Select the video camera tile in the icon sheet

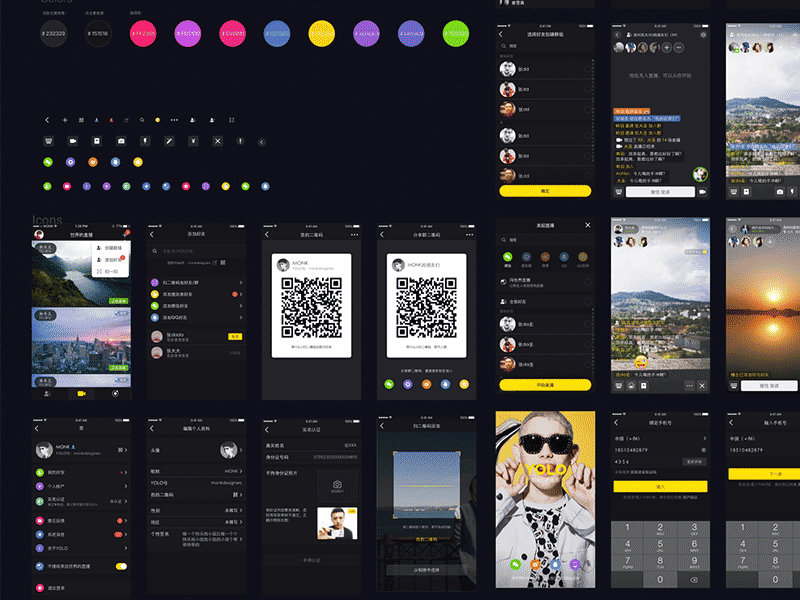tap(72, 141)
